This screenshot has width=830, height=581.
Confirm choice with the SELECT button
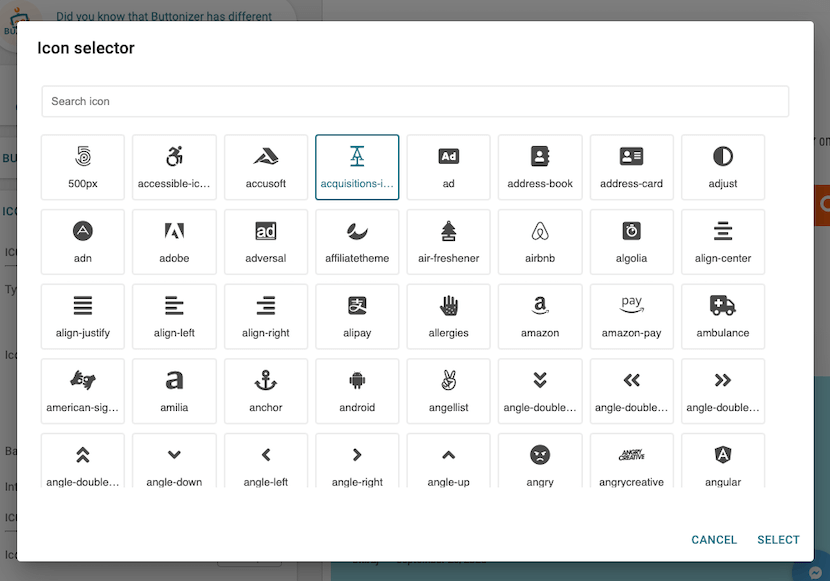pyautogui.click(x=777, y=539)
